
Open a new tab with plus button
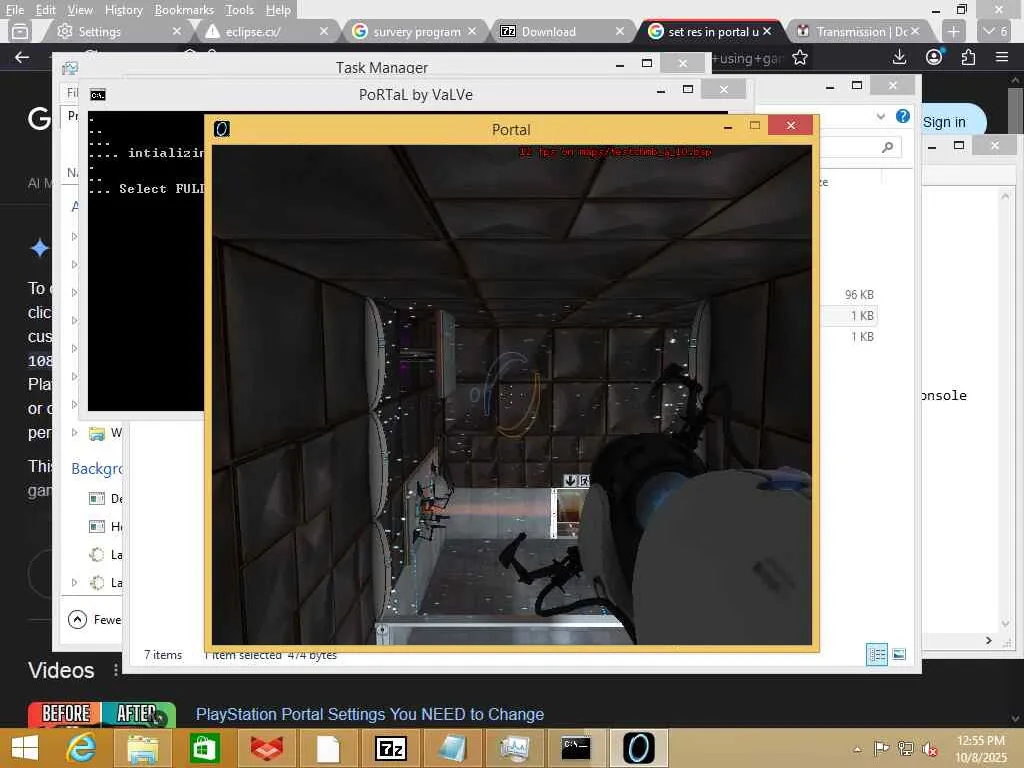click(x=953, y=31)
